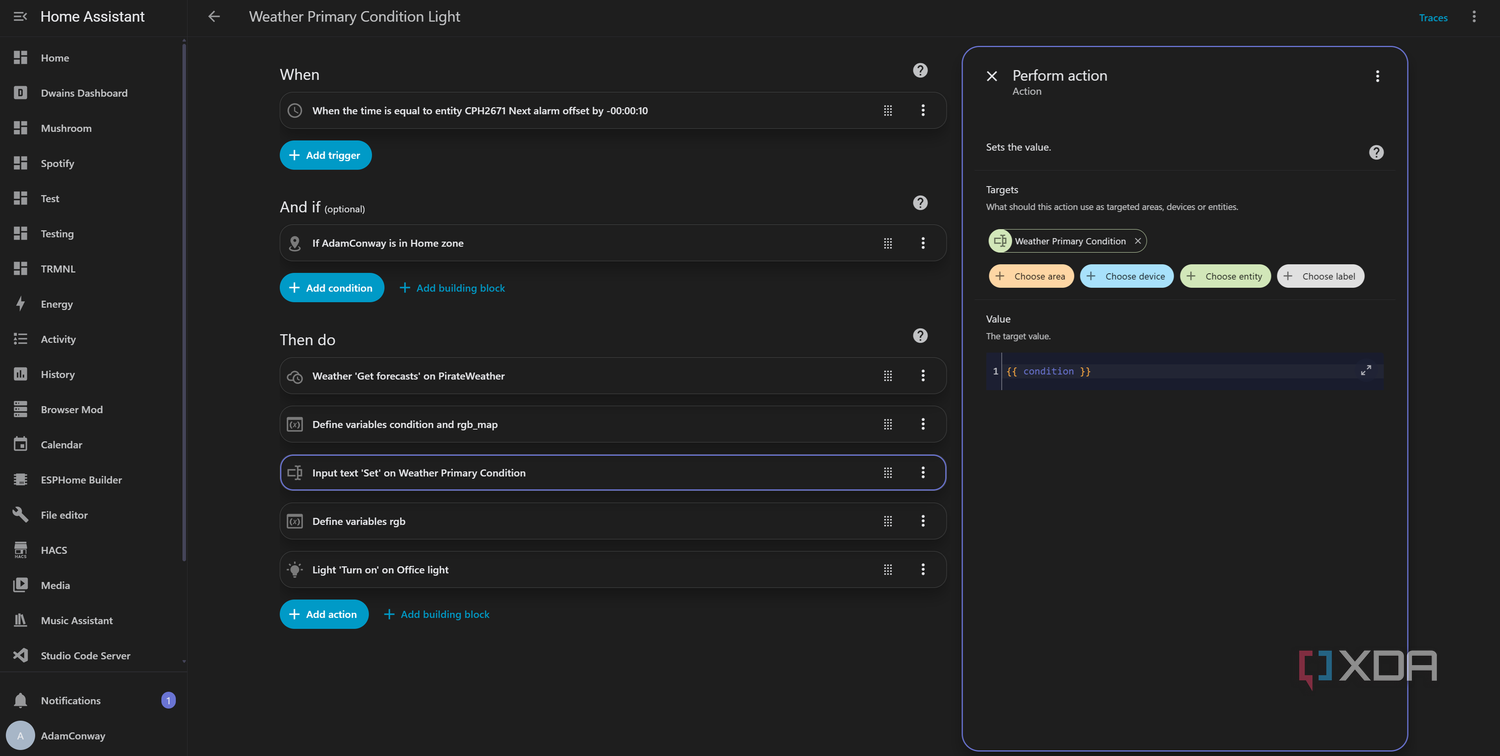Choose device as target
Screen dimensions: 1500x756
point(1126,276)
